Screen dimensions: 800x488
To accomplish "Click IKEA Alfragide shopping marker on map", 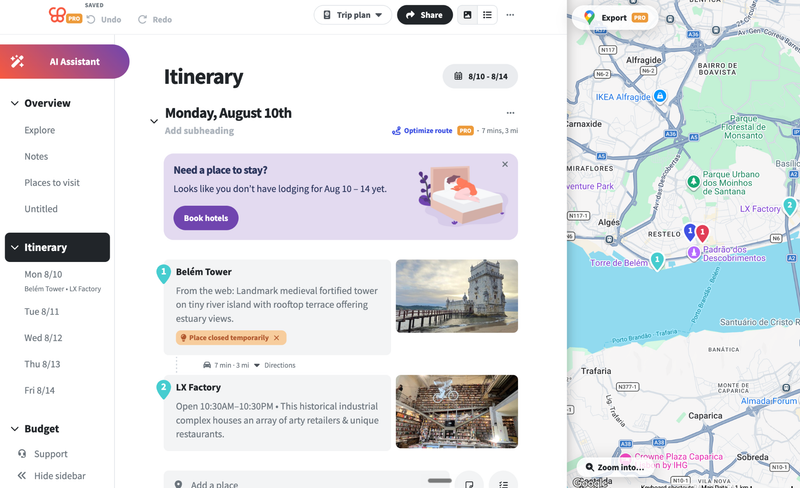I will coord(660,95).
